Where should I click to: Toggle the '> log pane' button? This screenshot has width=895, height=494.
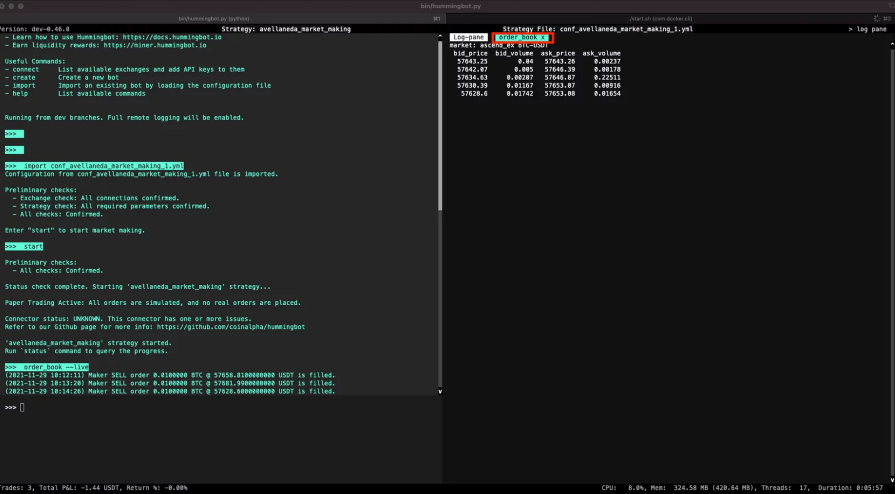point(867,29)
